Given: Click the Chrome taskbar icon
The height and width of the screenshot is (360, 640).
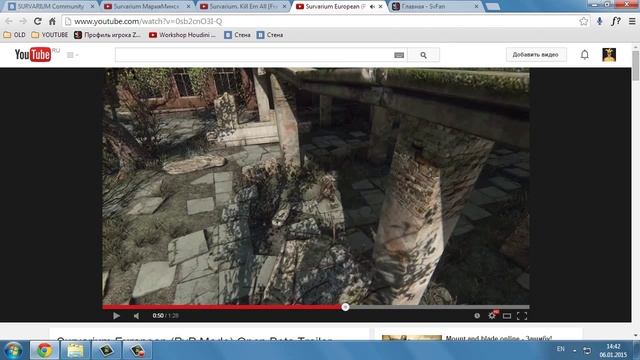Looking at the screenshot, I should pyautogui.click(x=44, y=350).
